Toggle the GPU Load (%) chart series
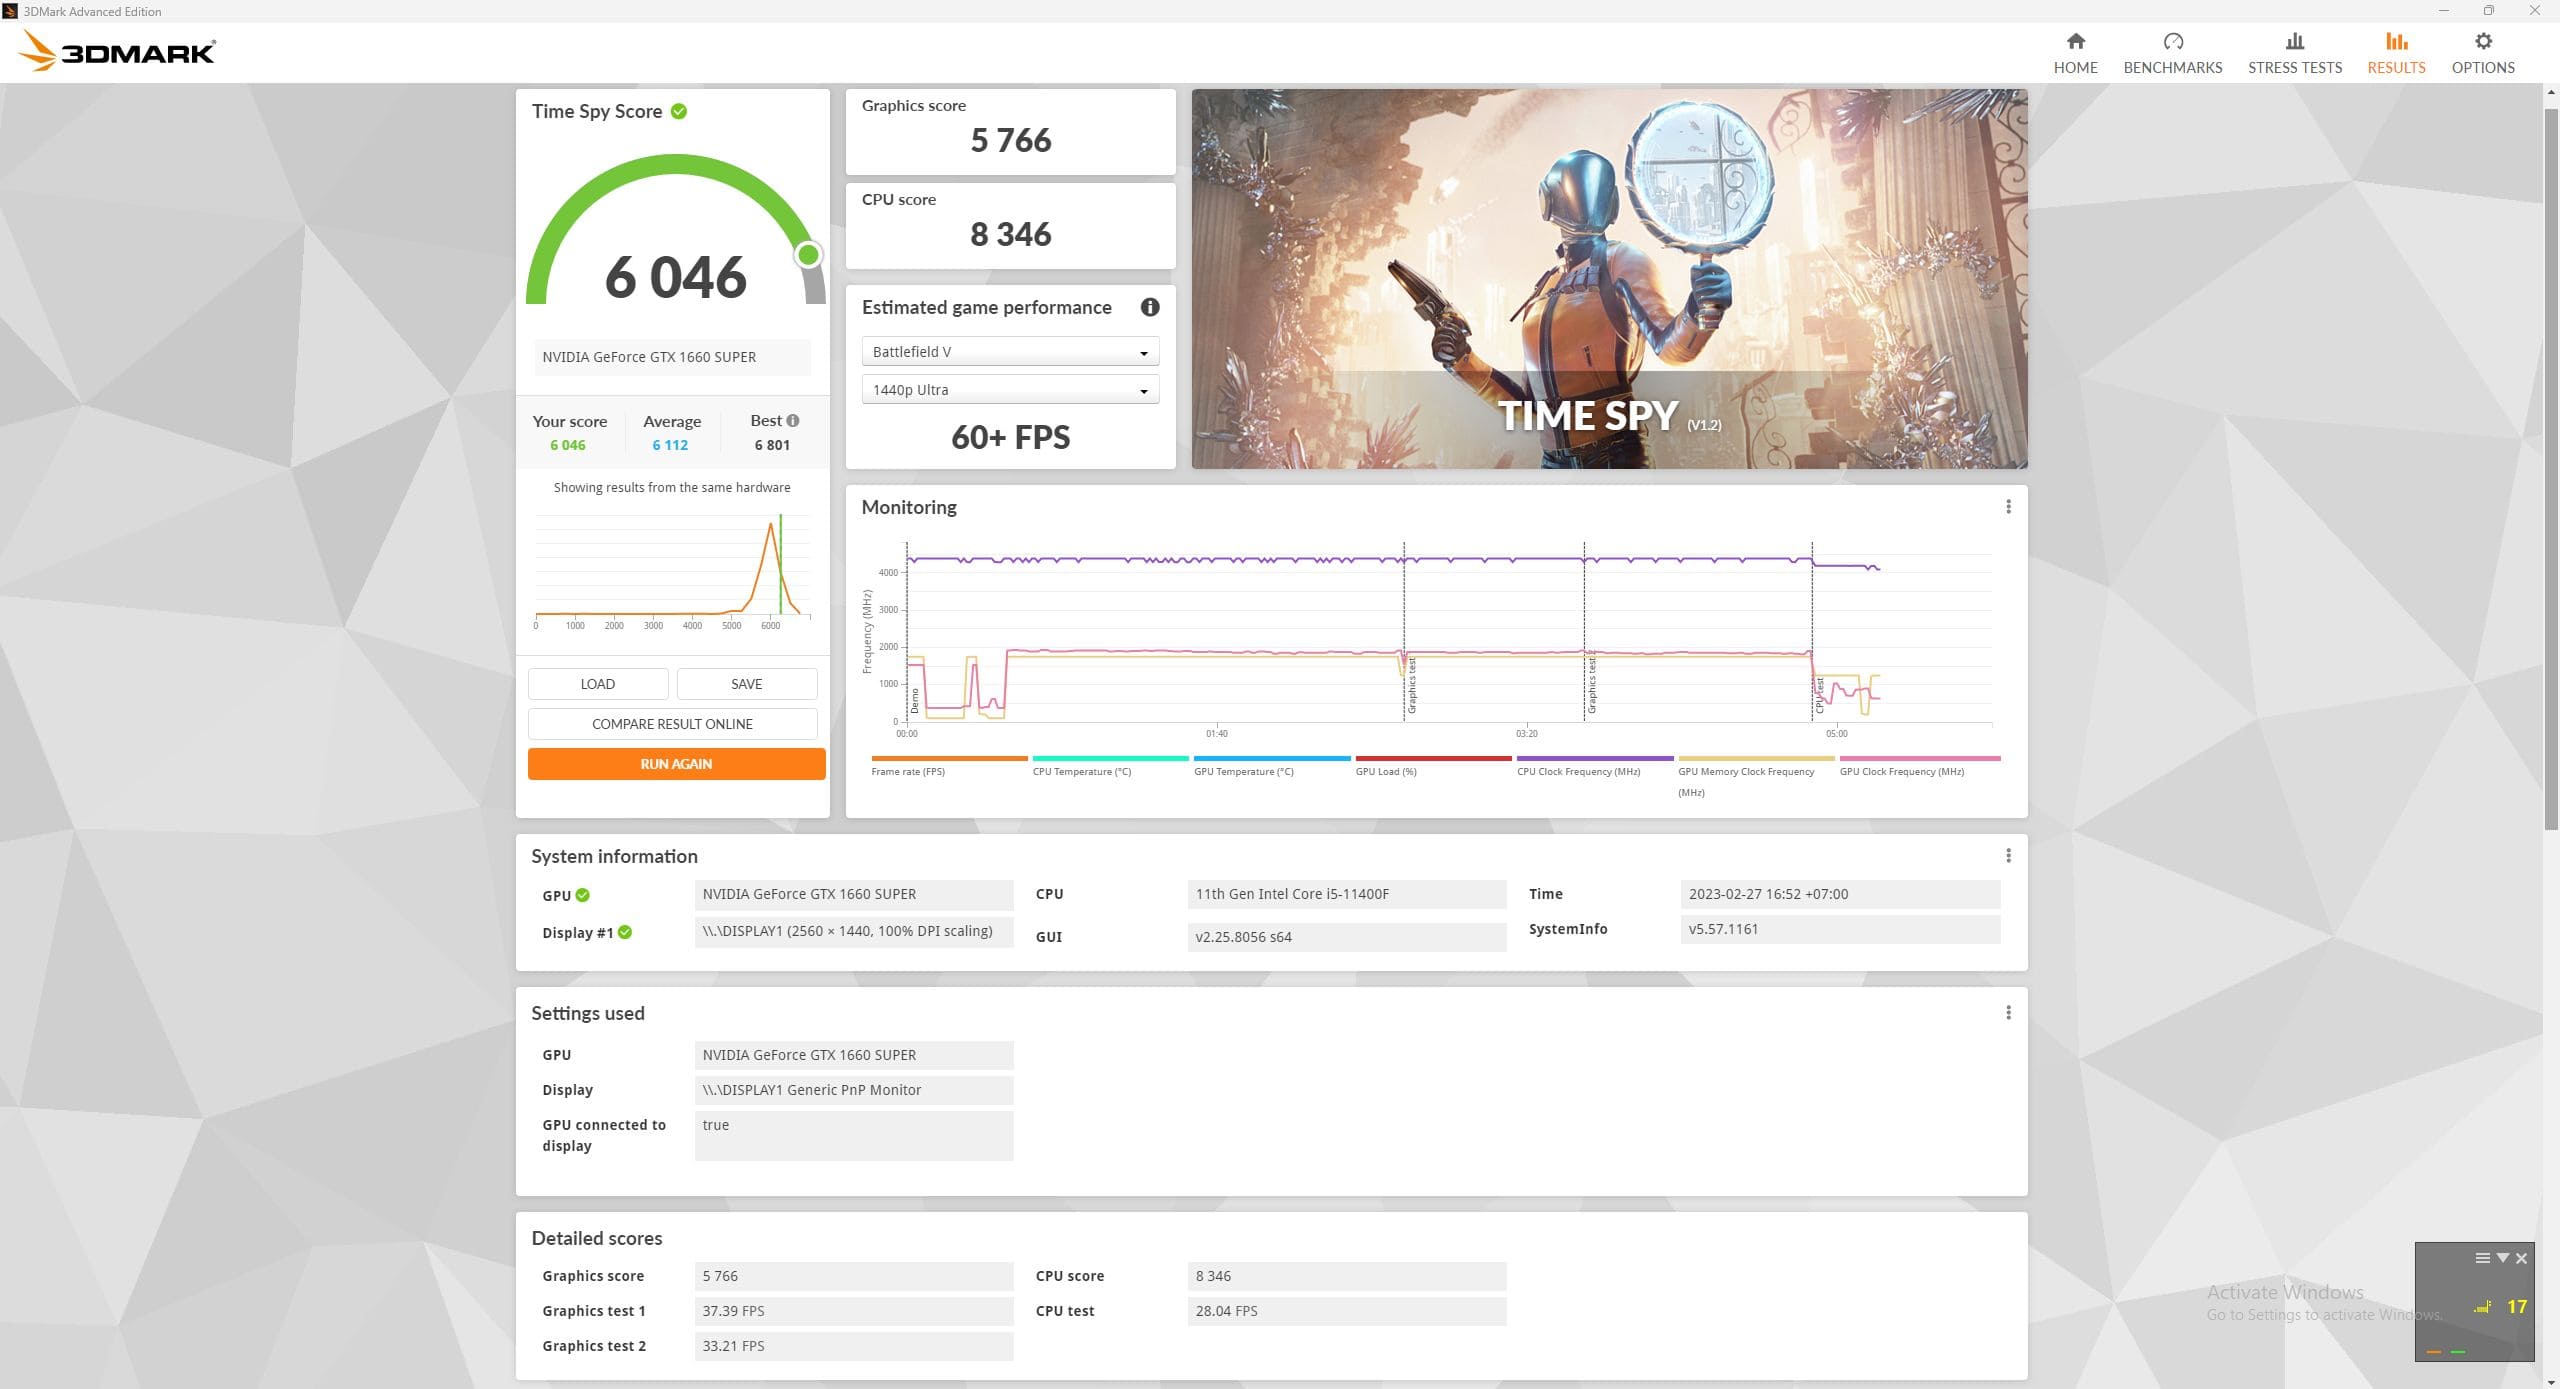The image size is (2560, 1389). 1433,766
